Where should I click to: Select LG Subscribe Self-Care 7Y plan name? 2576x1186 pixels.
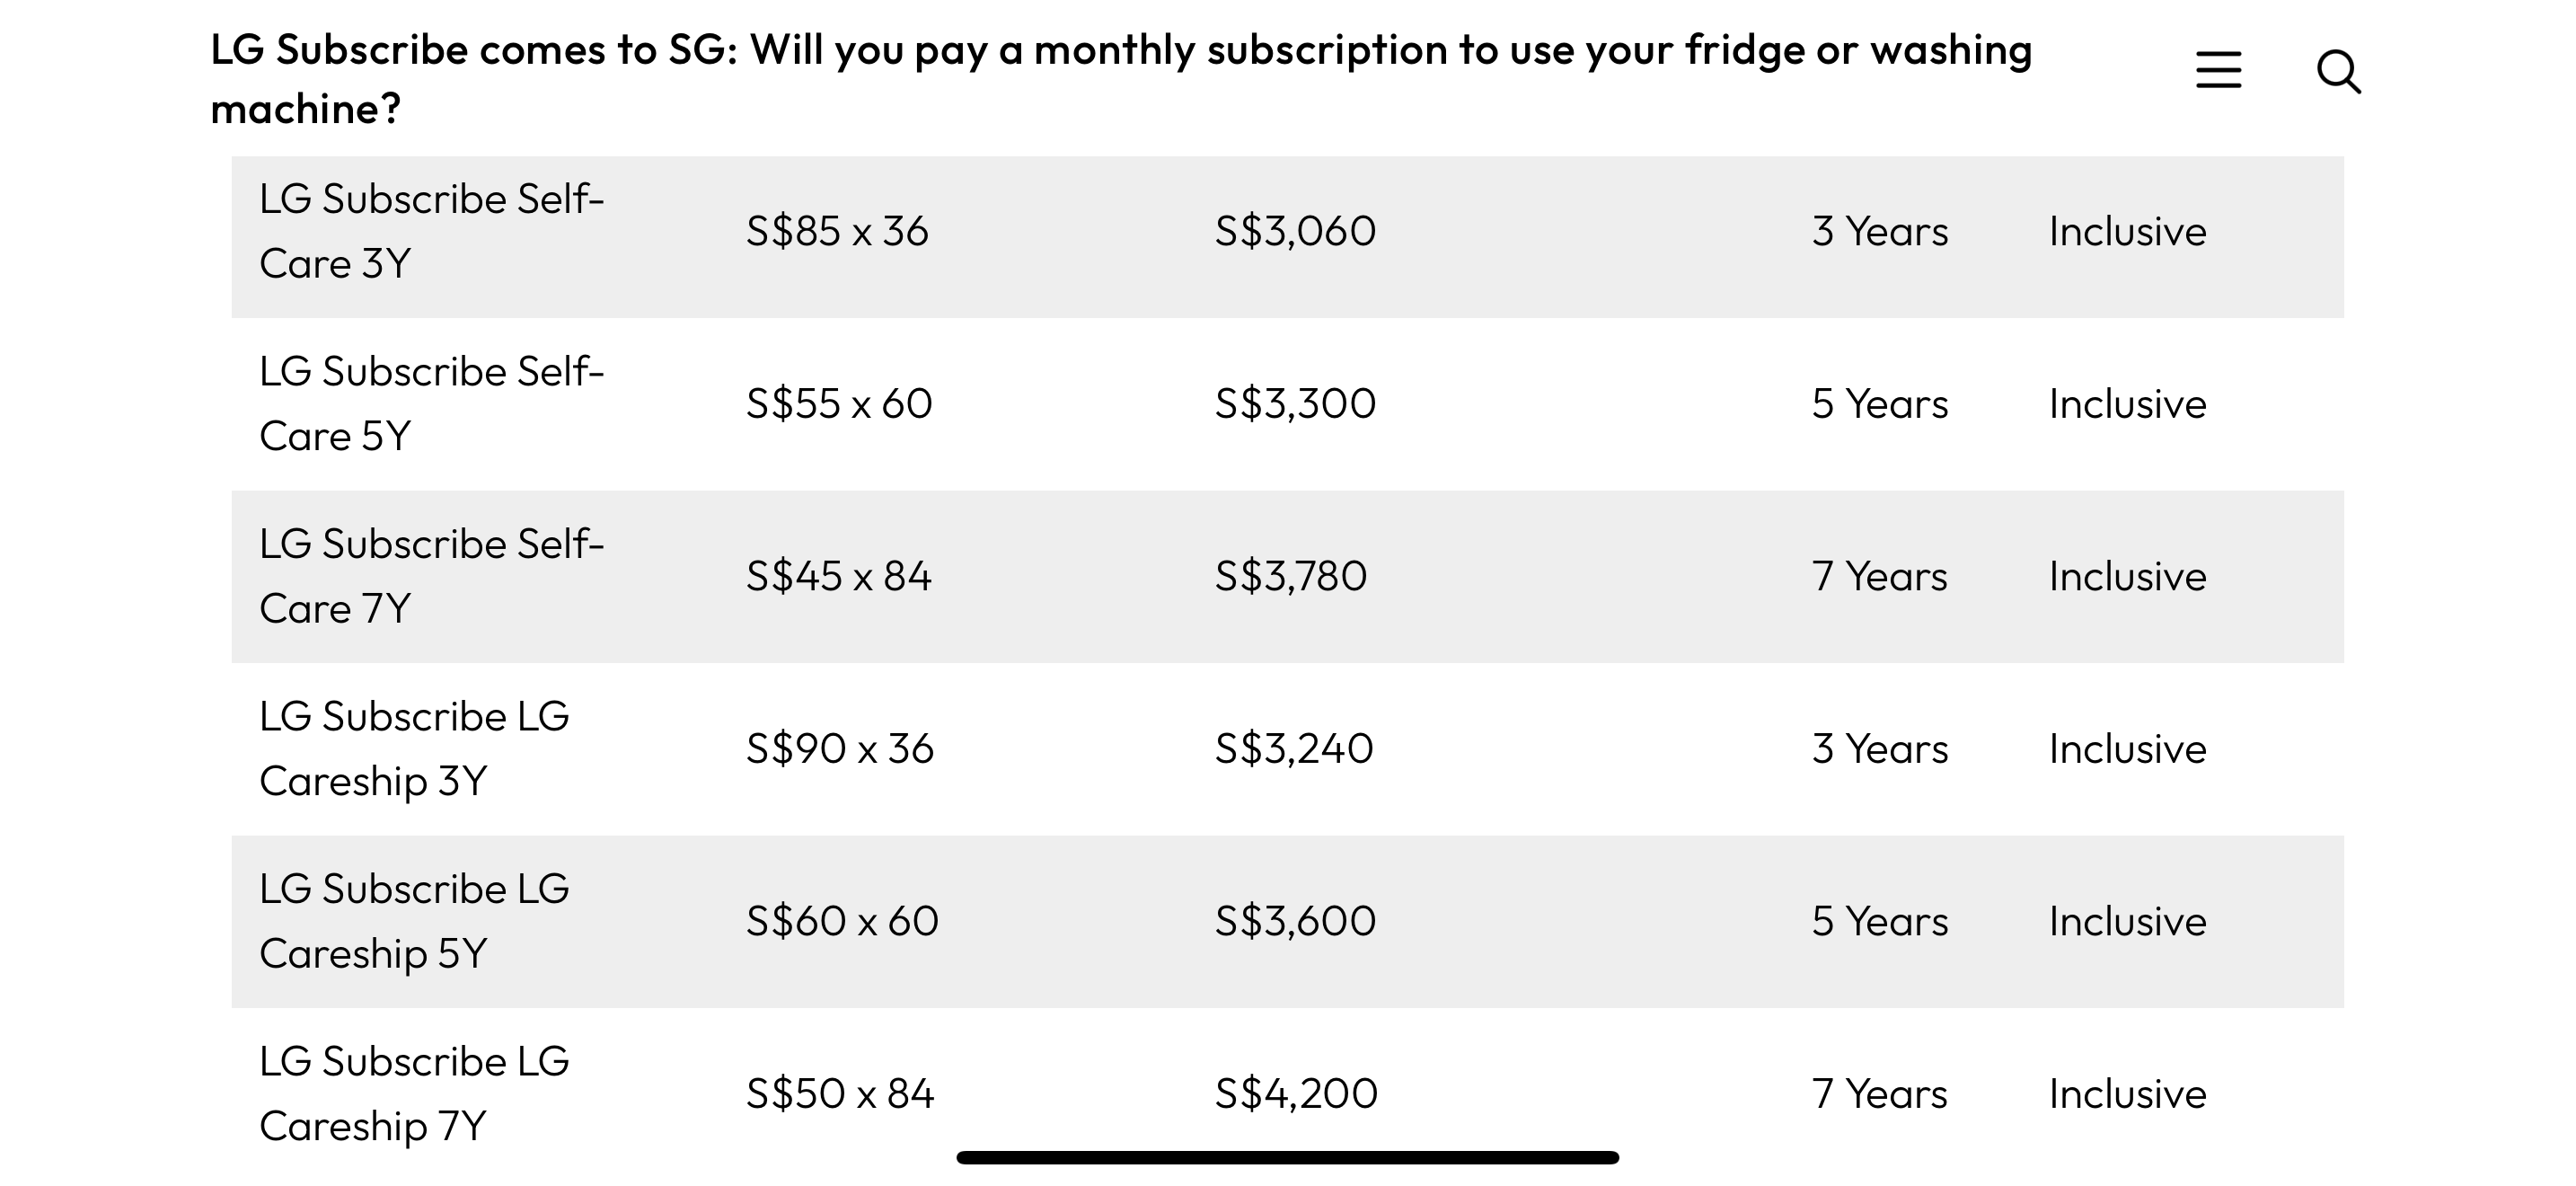[x=432, y=576]
